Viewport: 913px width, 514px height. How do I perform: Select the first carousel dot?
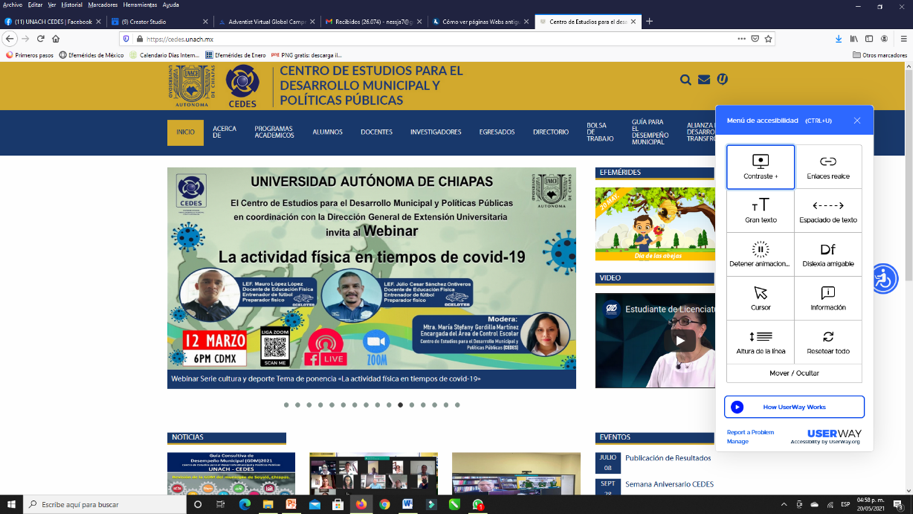tap(286, 405)
